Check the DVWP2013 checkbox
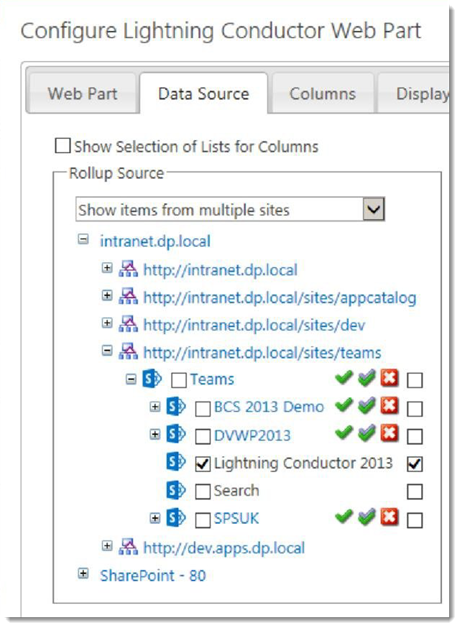The image size is (460, 628). point(203,436)
